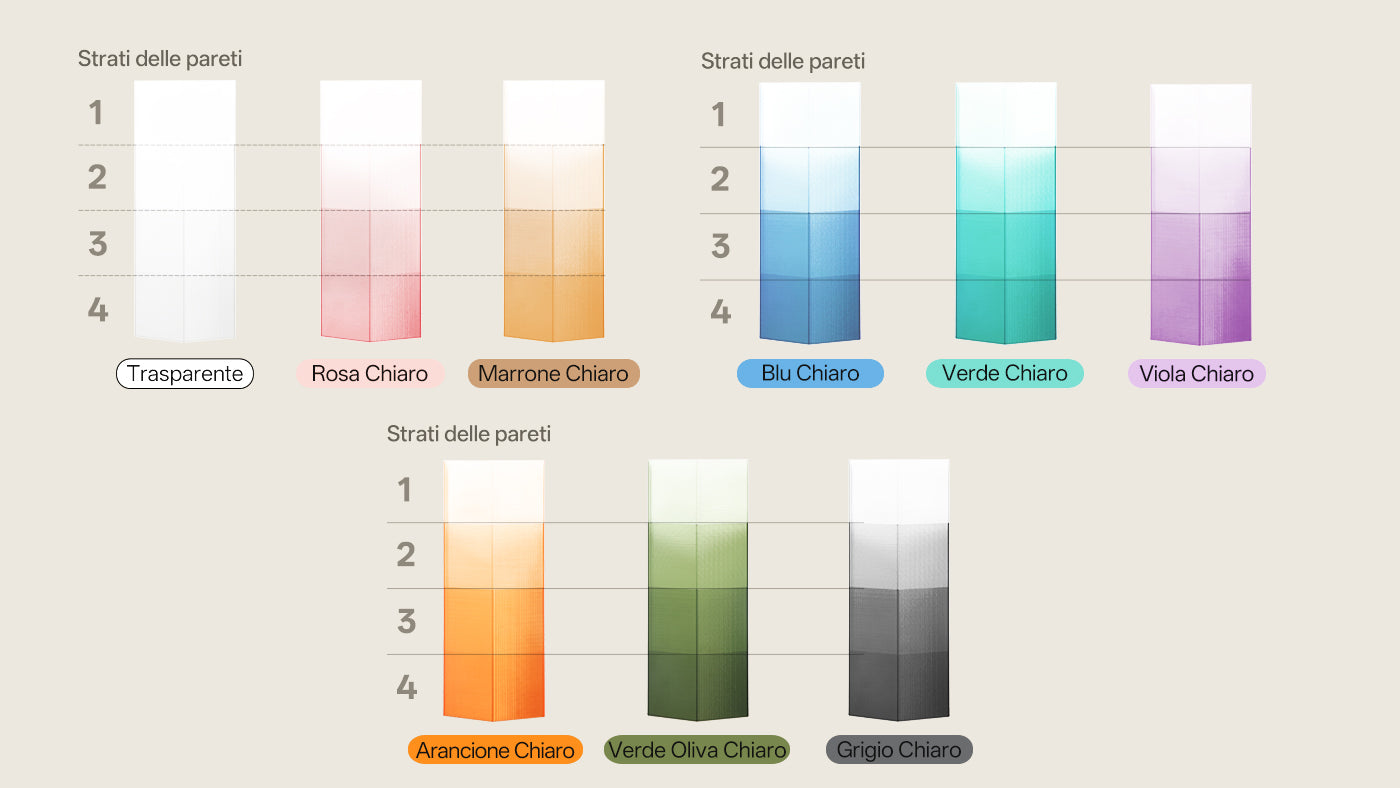Click the pink sample column
The width and height of the screenshot is (1400, 788).
pos(370,211)
